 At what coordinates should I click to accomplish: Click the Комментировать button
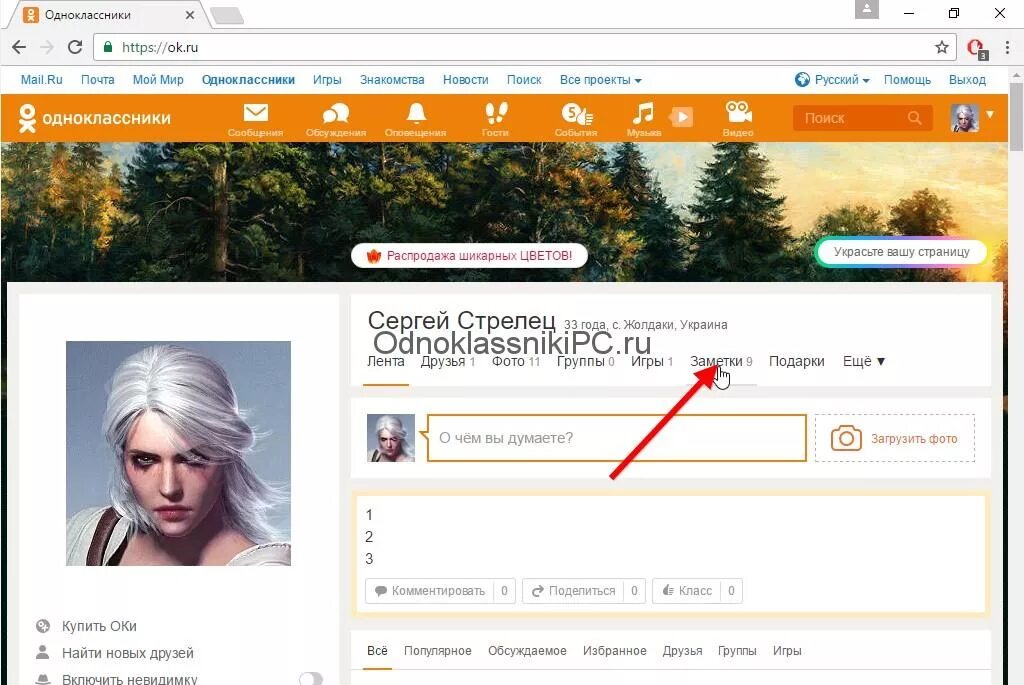tap(440, 591)
